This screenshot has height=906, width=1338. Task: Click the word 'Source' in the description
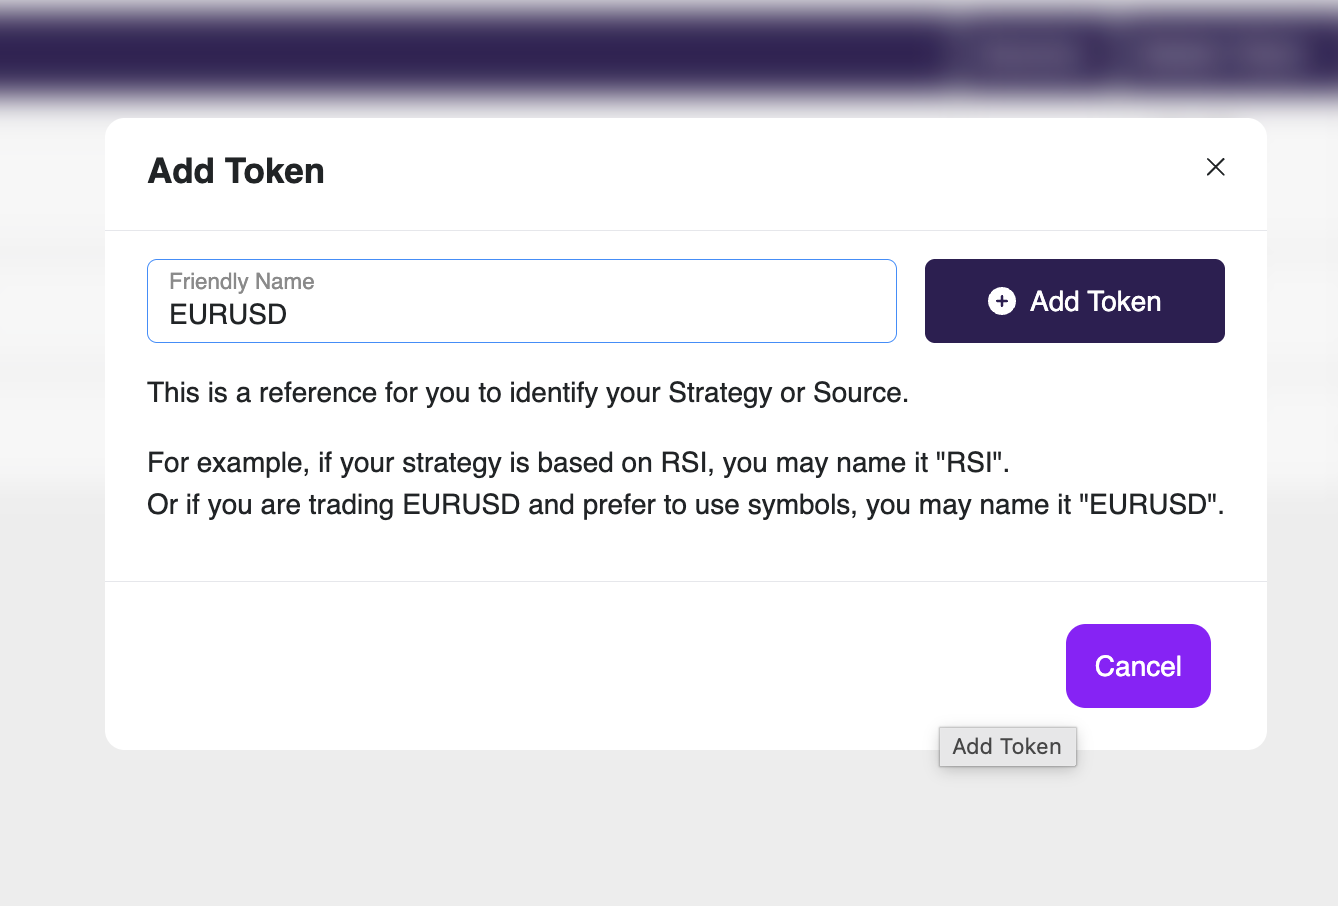pyautogui.click(x=858, y=393)
